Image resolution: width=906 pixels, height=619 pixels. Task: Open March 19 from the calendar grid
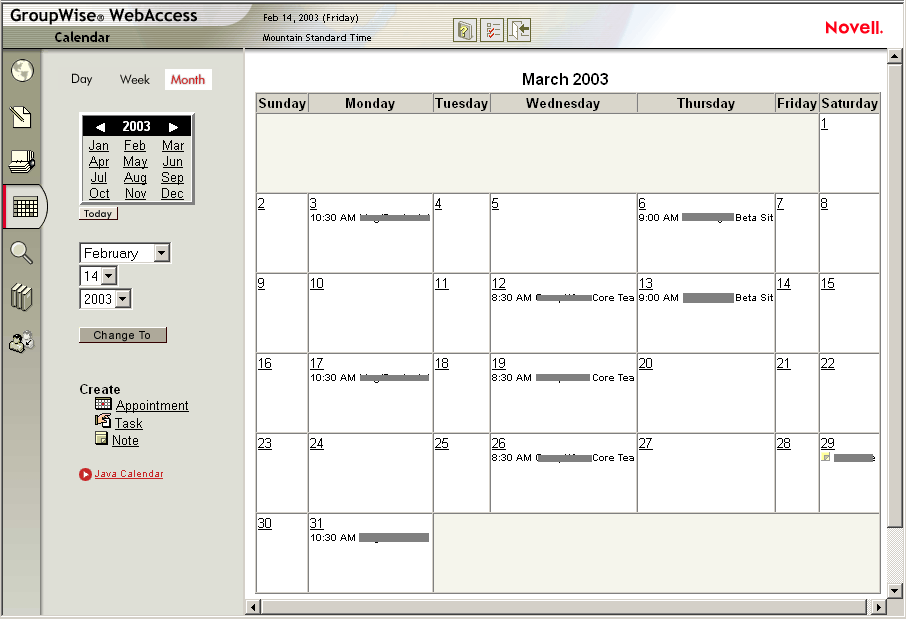(x=497, y=363)
